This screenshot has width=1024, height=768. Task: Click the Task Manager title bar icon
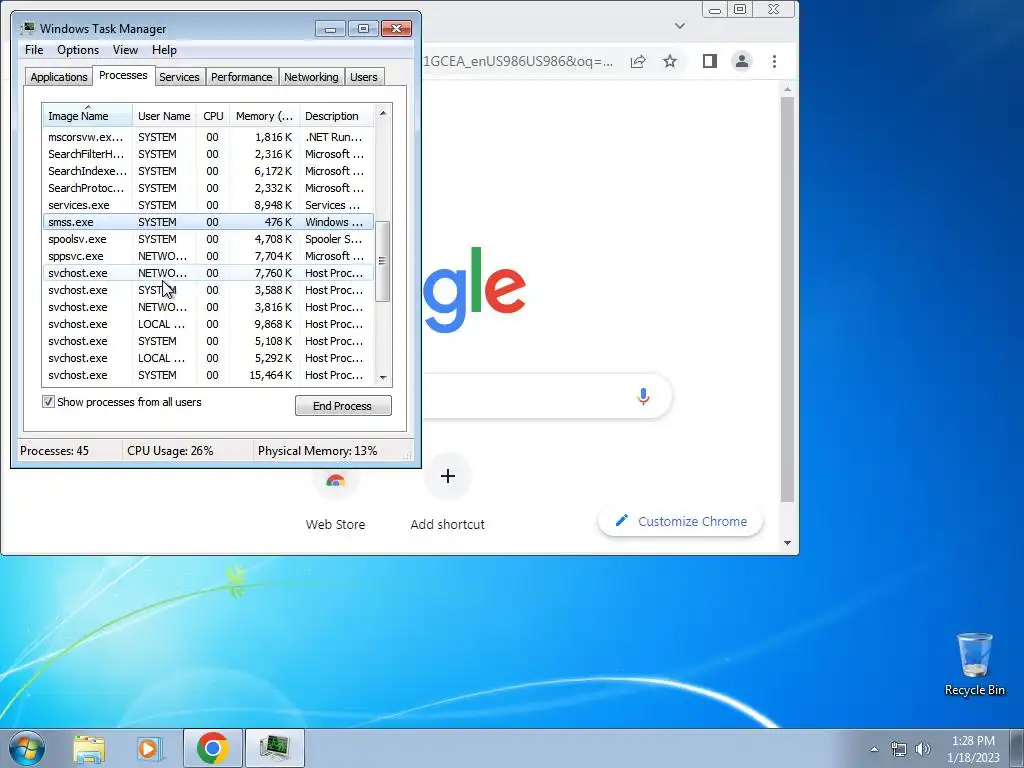click(x=27, y=28)
